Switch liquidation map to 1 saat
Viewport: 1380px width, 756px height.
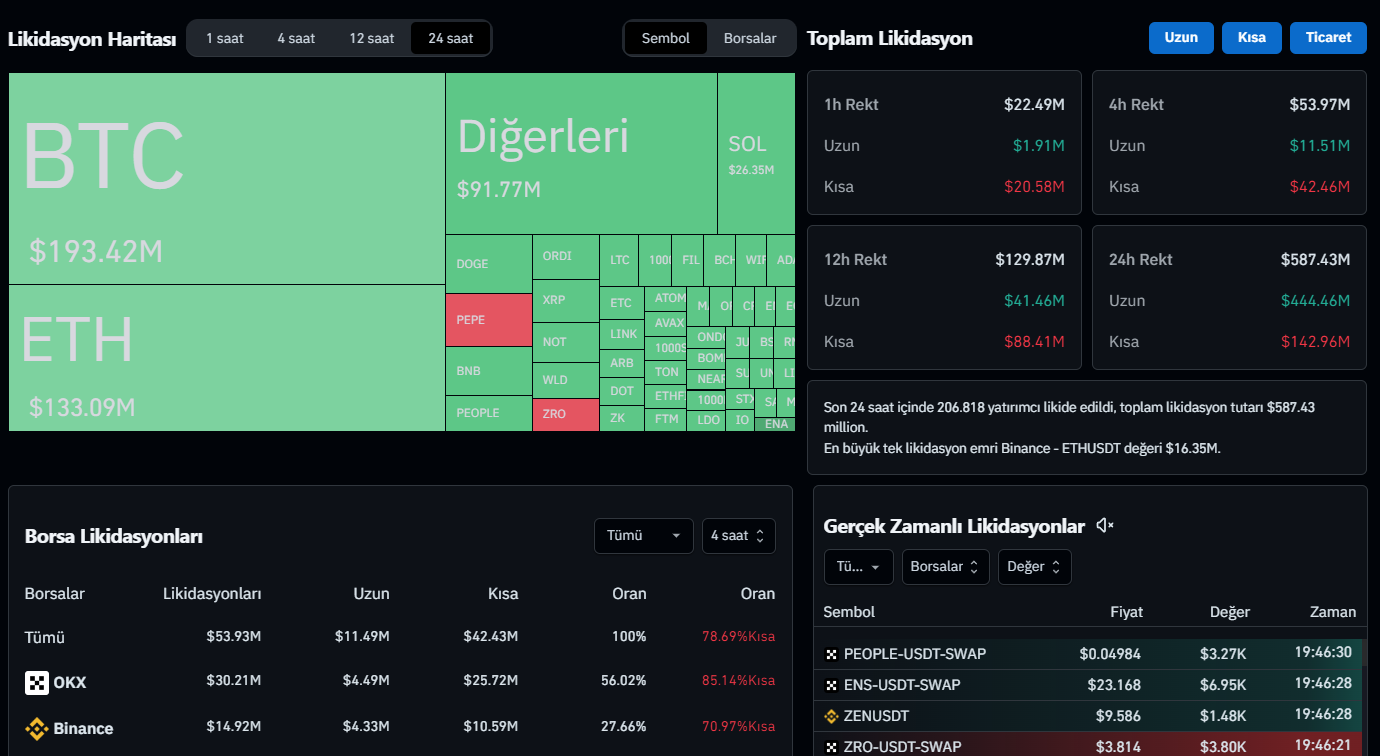point(225,38)
